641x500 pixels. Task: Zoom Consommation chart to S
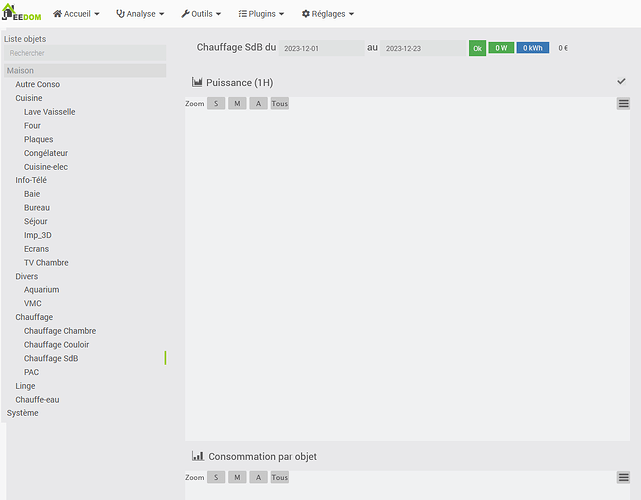point(216,477)
